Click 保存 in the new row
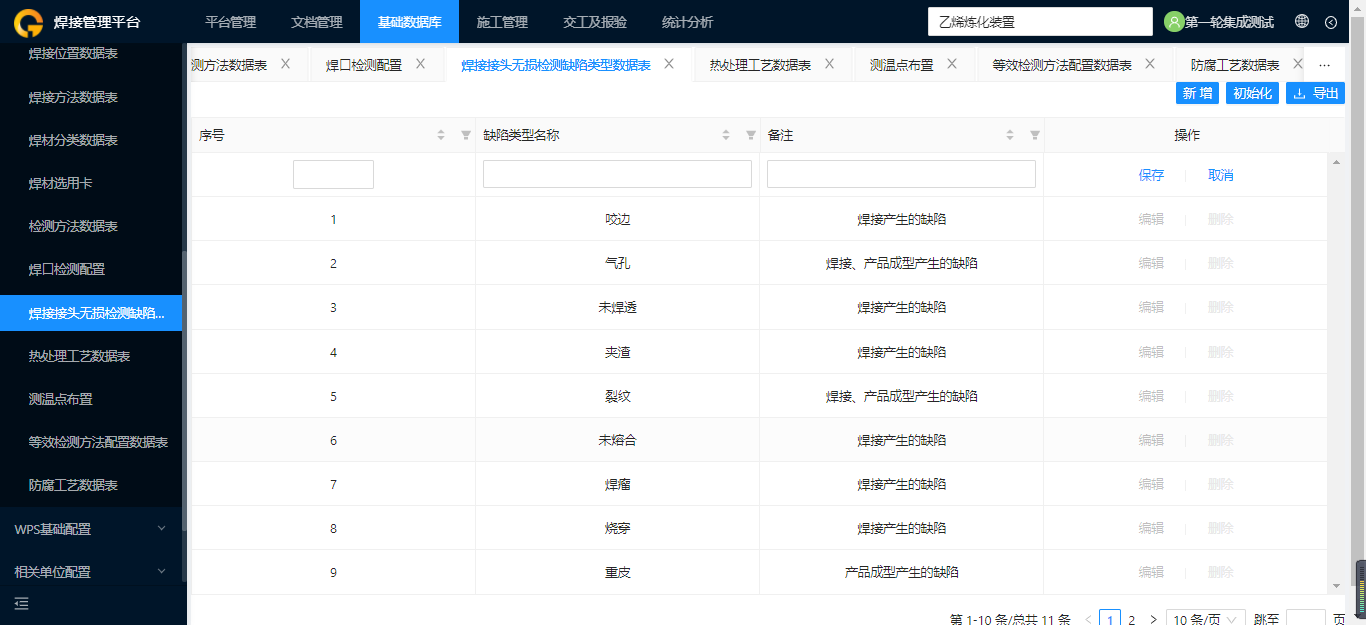1366x625 pixels. (x=1151, y=175)
